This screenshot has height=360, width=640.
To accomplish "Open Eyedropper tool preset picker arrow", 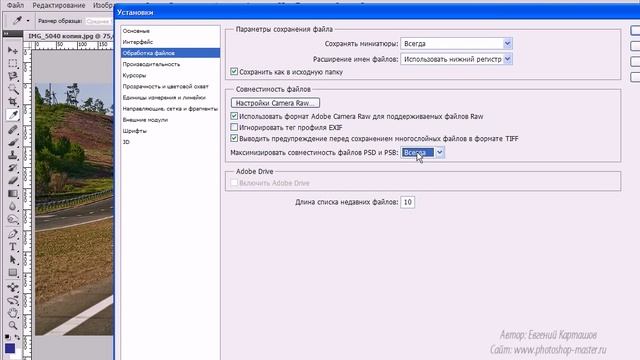I will 28,21.
